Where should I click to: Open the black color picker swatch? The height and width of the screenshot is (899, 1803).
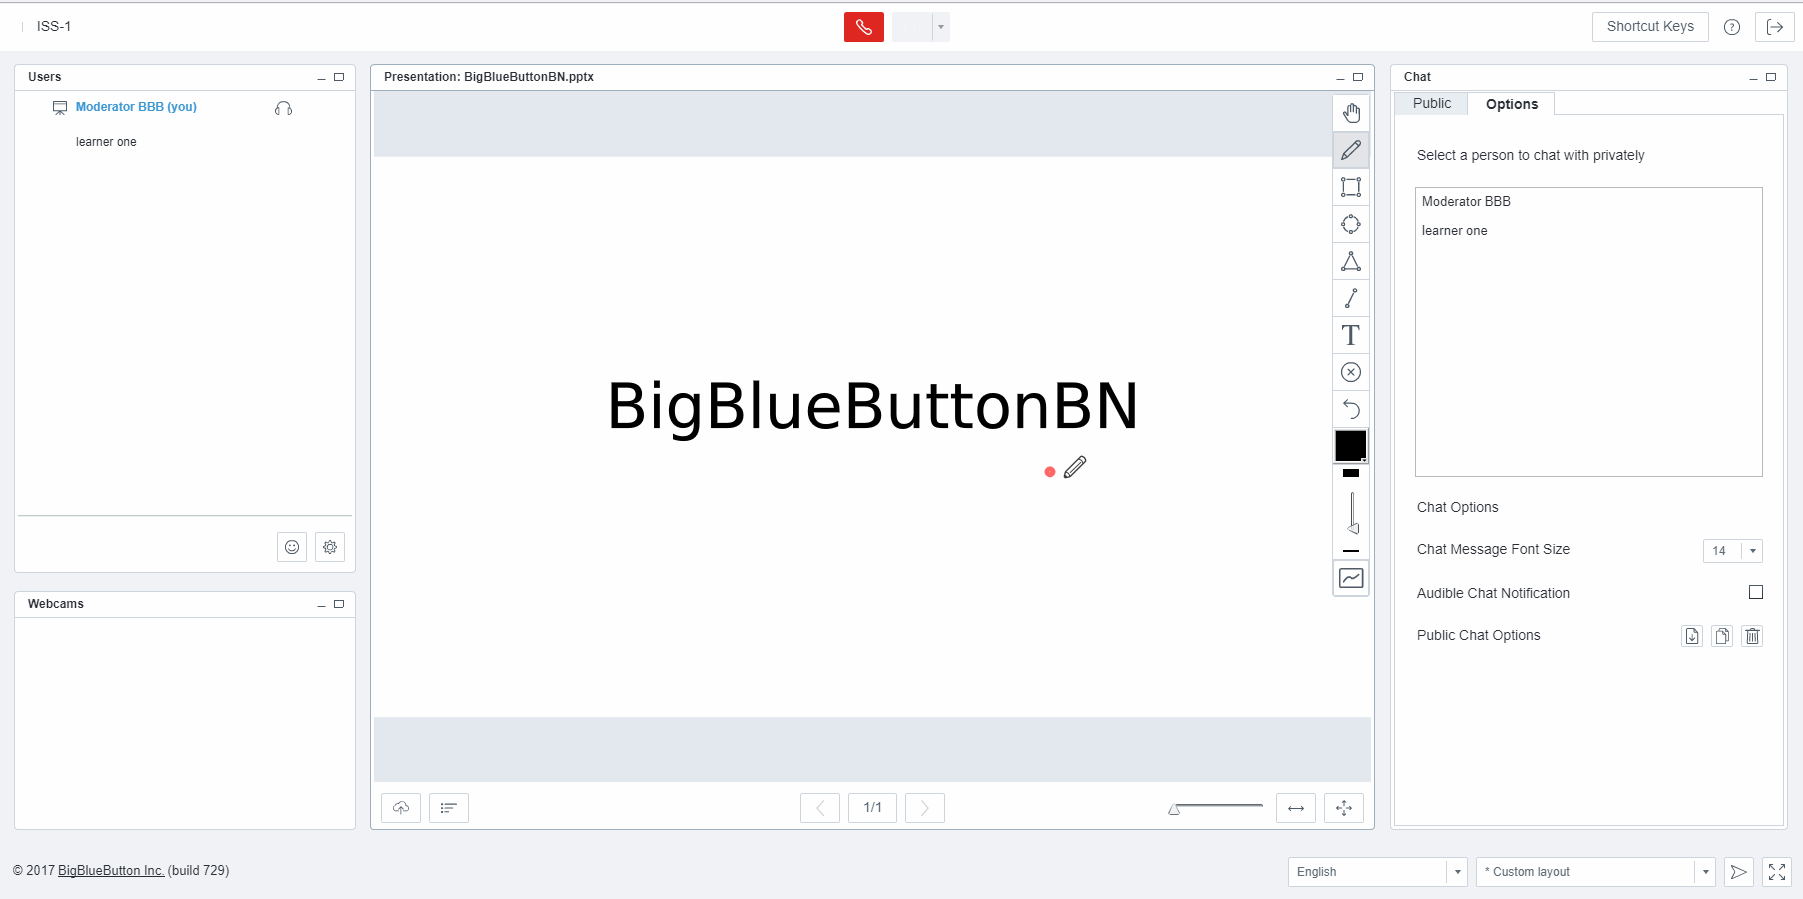point(1351,446)
